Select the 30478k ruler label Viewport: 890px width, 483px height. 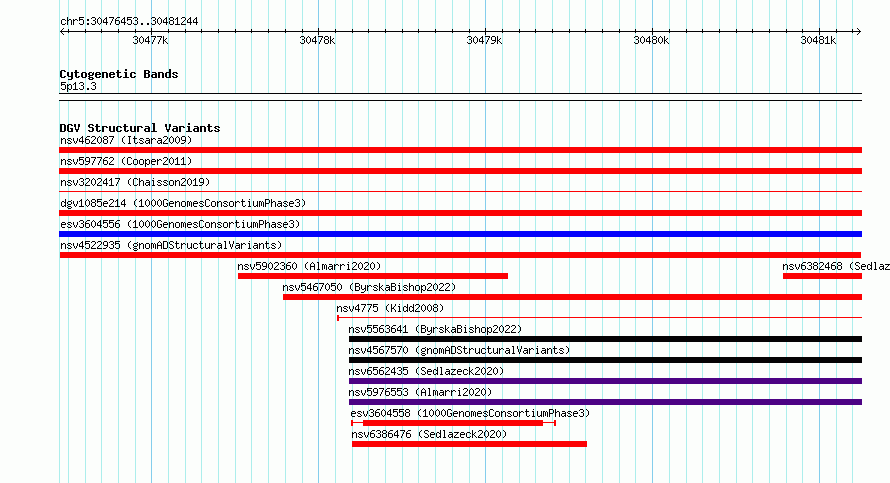317,40
